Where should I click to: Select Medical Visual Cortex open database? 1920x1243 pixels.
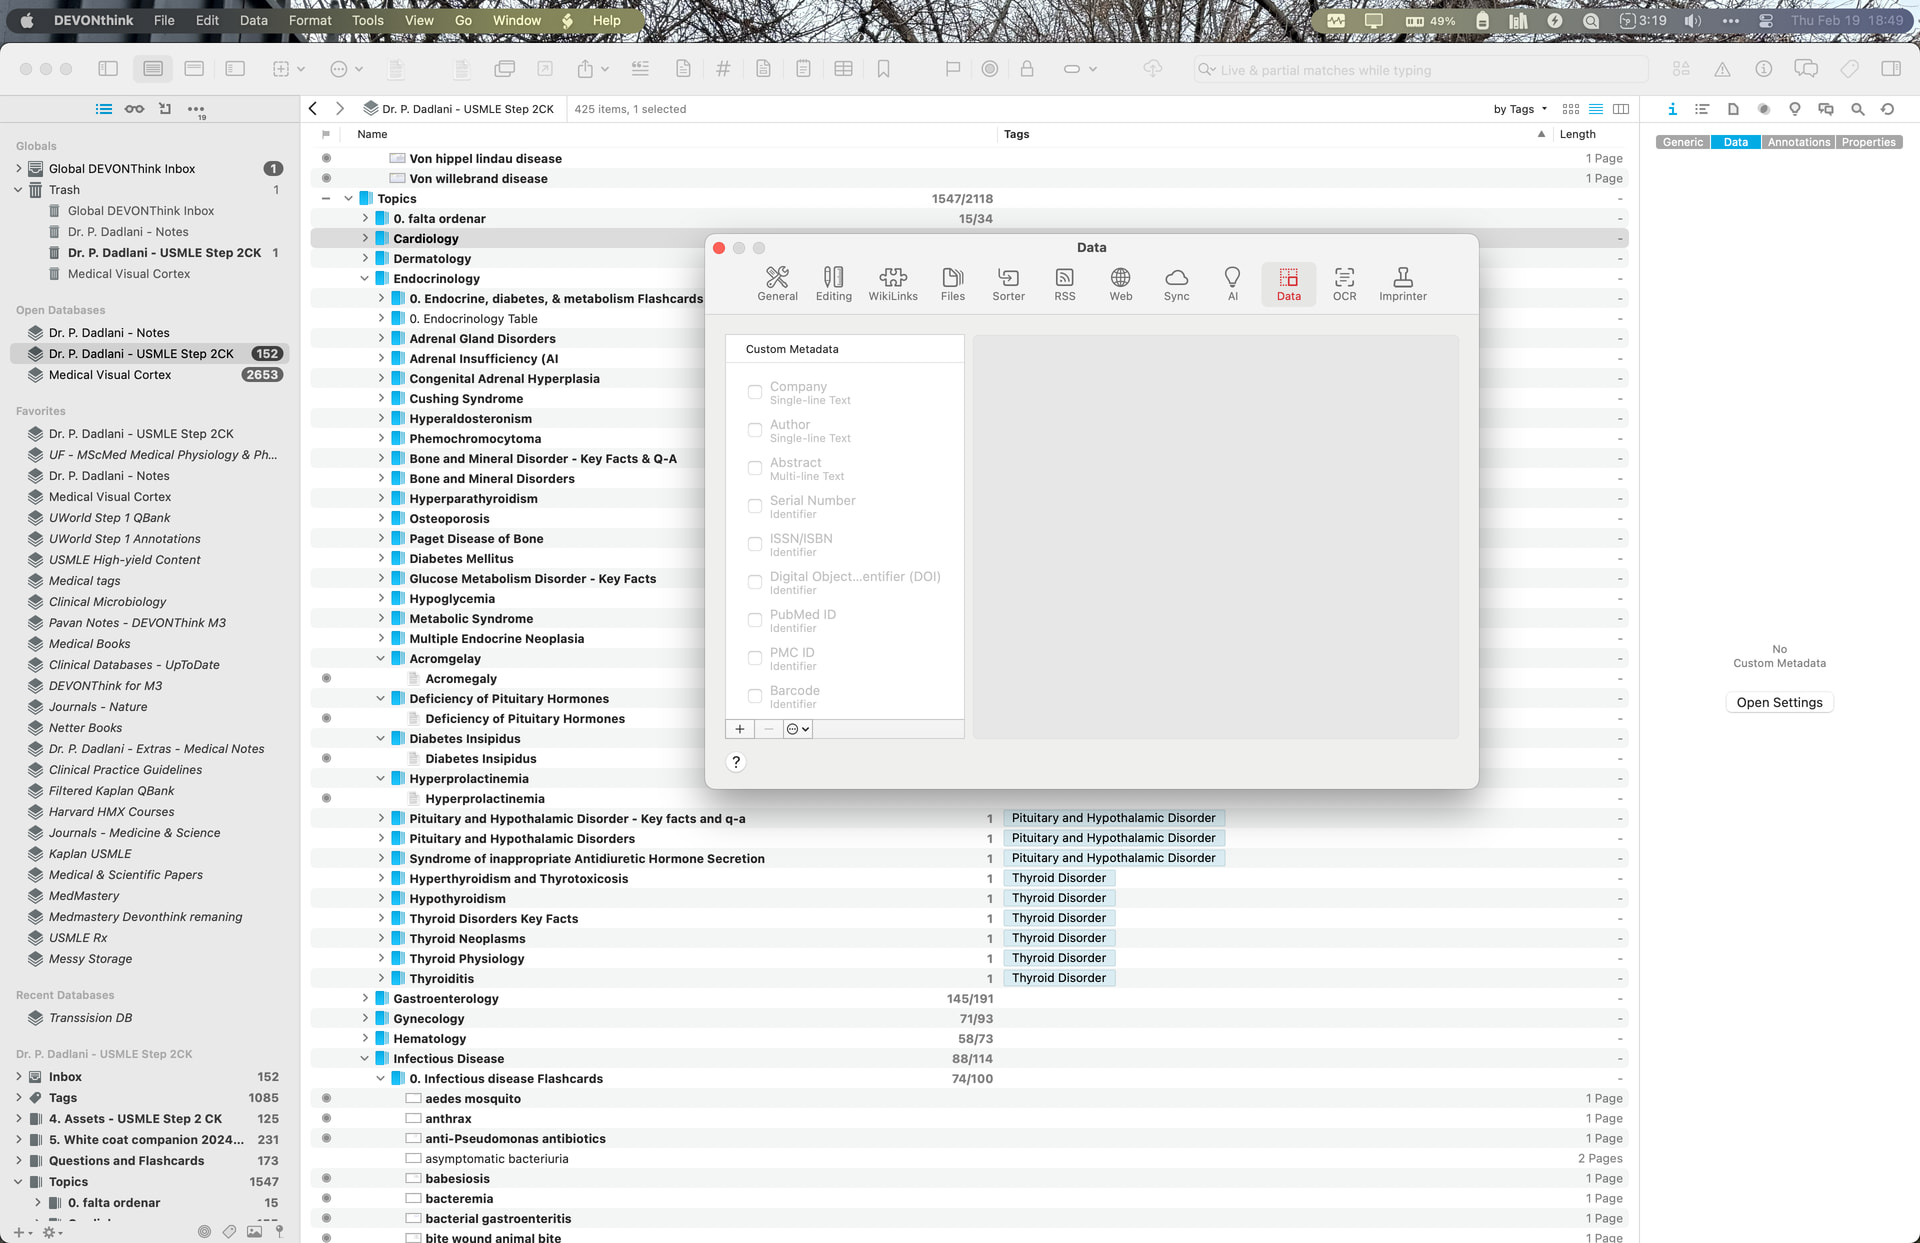click(110, 375)
